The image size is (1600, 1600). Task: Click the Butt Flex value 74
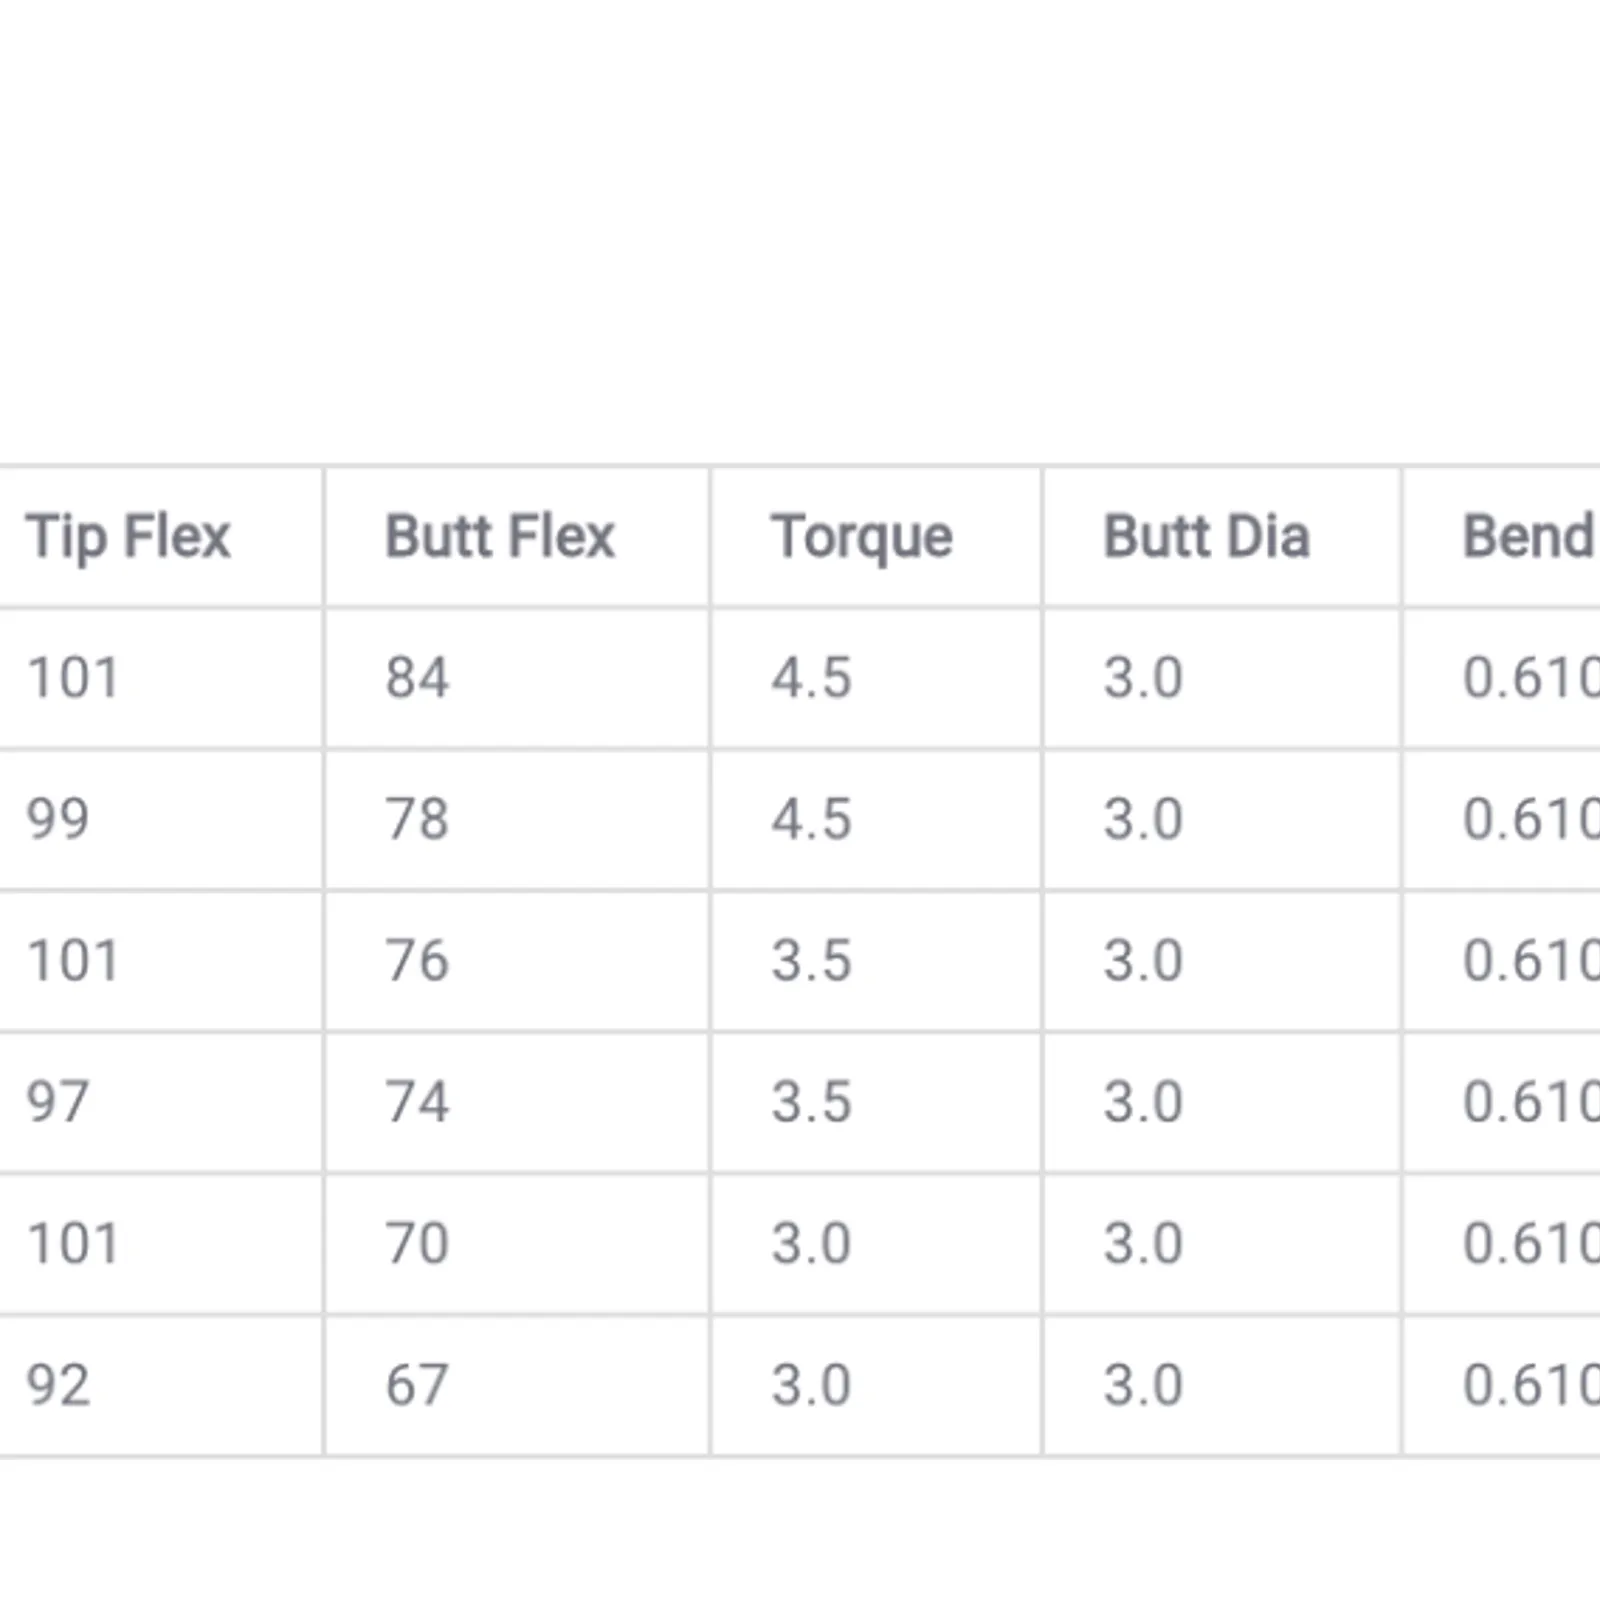(x=418, y=1102)
